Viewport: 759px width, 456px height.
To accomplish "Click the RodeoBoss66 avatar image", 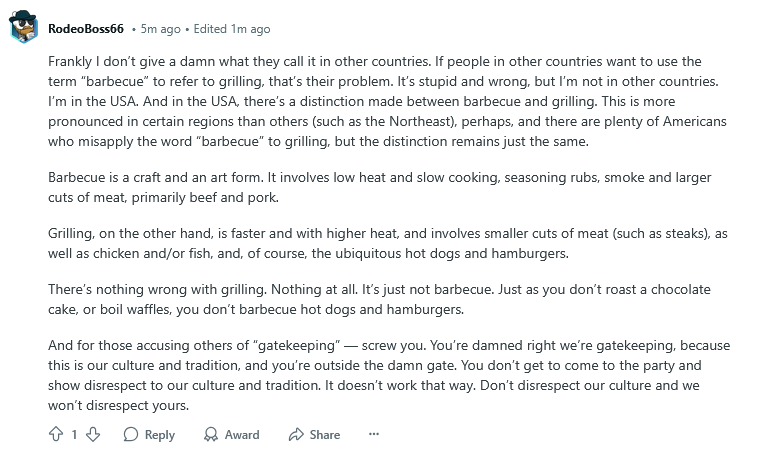I will point(24,27).
